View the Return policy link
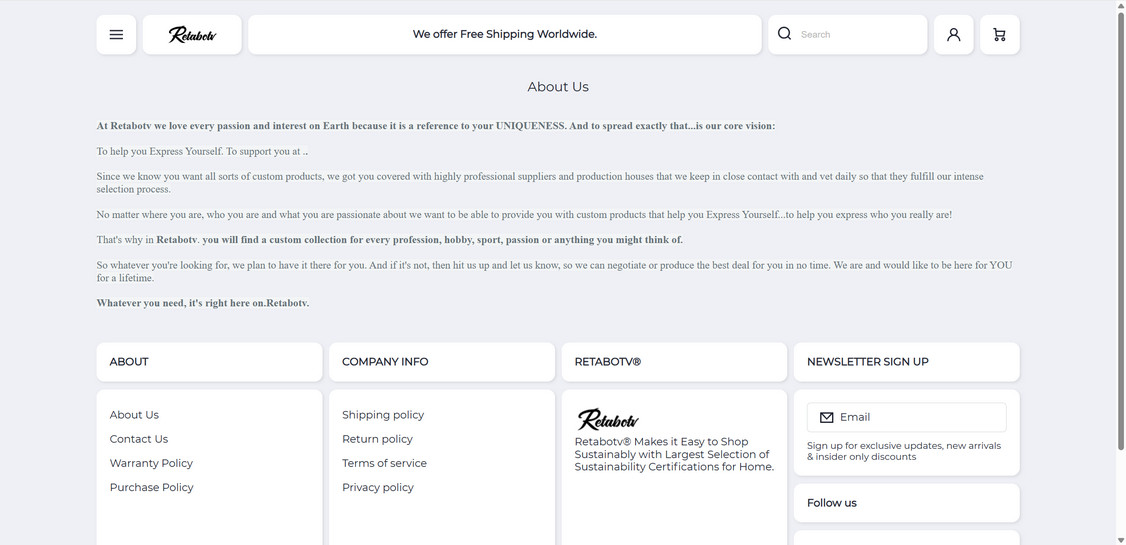 point(377,439)
